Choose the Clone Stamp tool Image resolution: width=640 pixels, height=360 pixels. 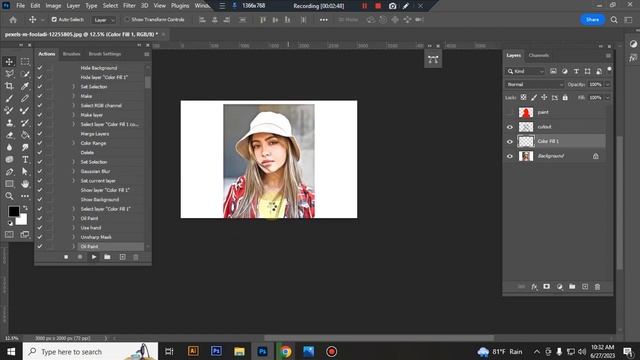click(x=9, y=123)
